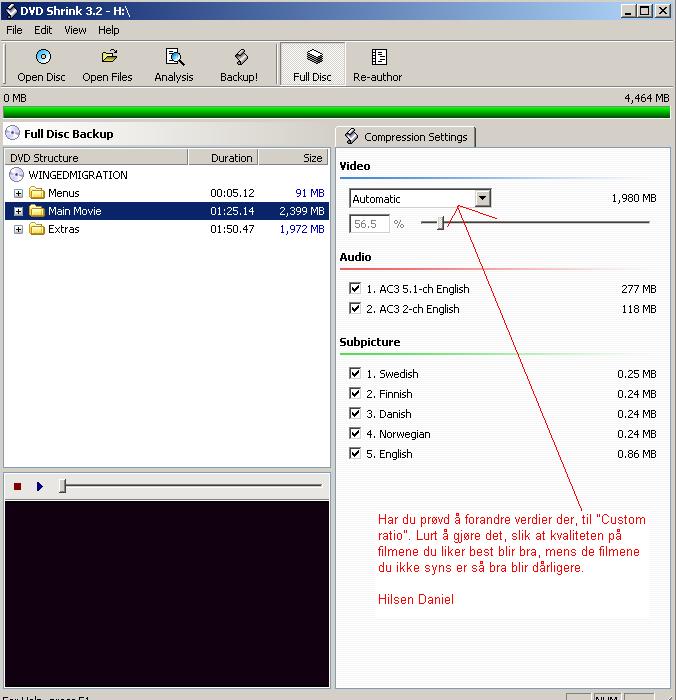This screenshot has width=676, height=700.
Task: Uncheck the English subpicture
Action: coord(355,453)
